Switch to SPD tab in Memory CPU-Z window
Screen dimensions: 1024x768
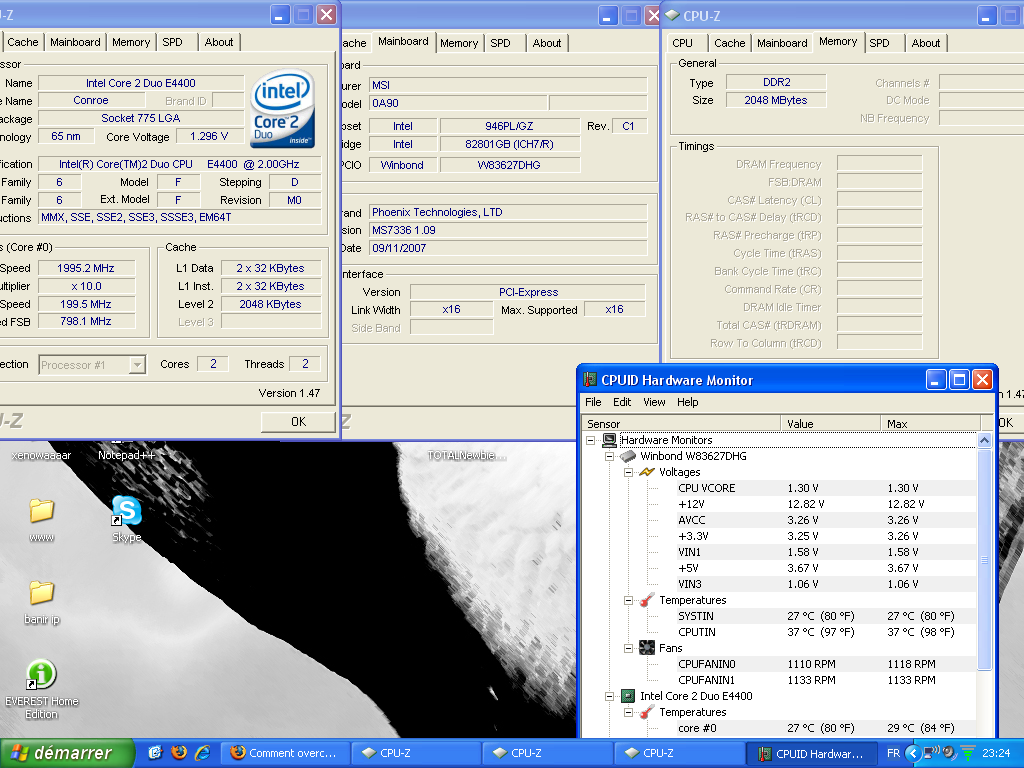click(x=879, y=43)
